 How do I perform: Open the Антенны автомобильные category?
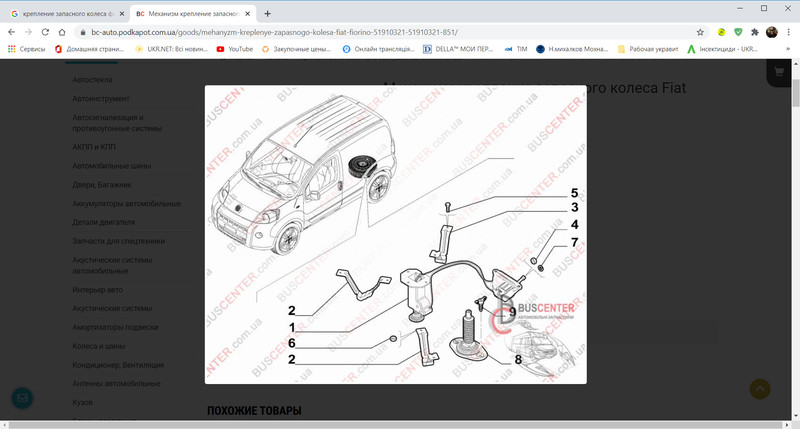pos(116,383)
